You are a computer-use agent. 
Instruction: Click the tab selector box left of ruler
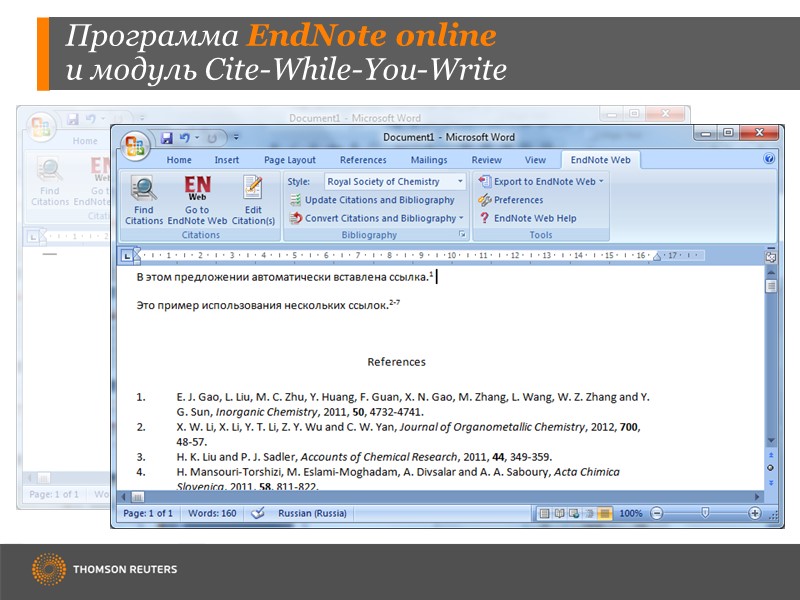coord(127,256)
